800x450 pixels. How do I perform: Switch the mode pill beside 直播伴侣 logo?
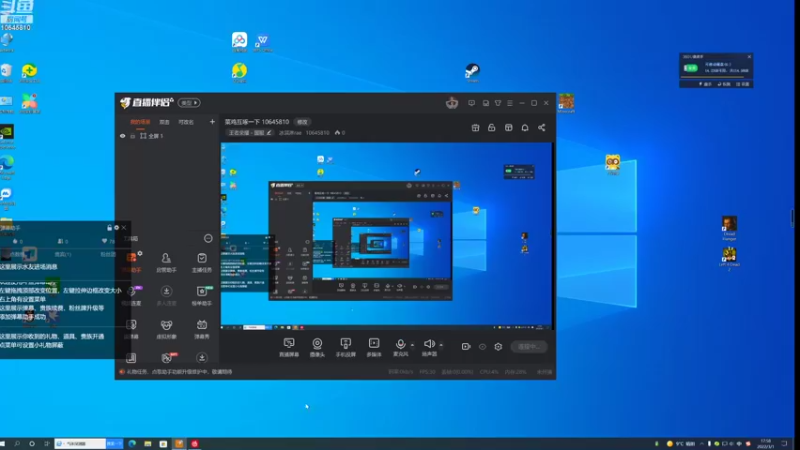click(189, 103)
